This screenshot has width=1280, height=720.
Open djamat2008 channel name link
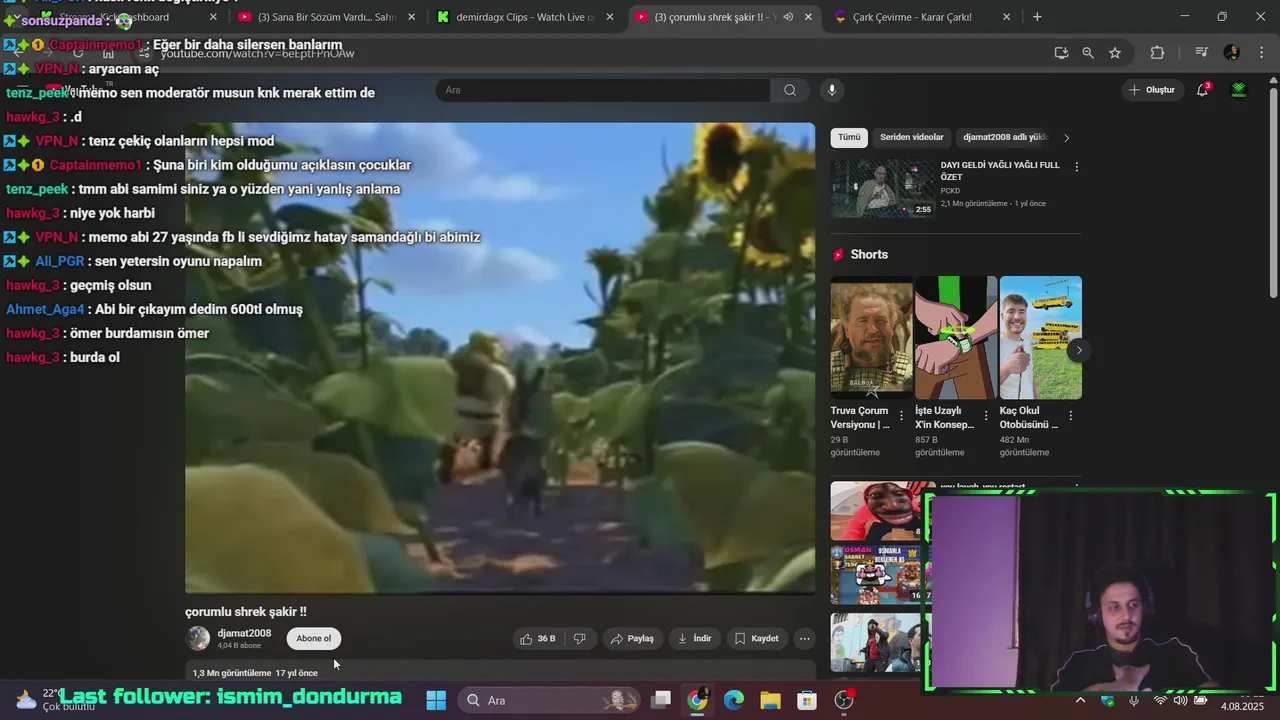244,633
